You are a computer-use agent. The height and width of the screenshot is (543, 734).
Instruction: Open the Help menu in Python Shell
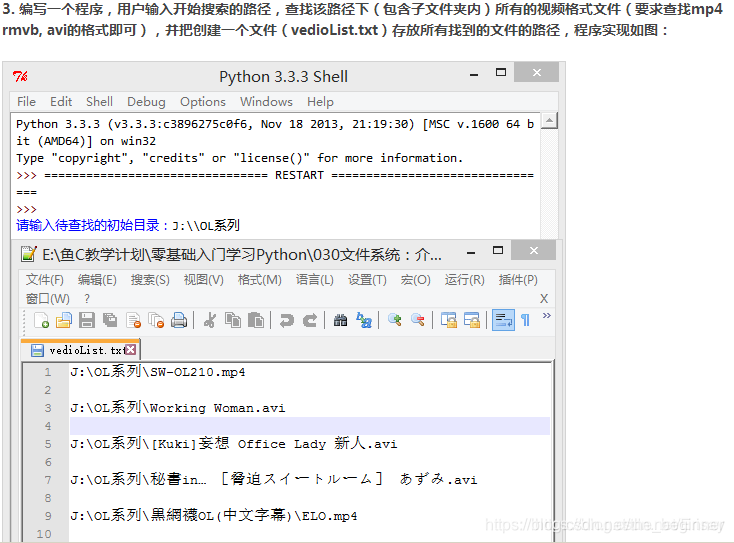(320, 102)
